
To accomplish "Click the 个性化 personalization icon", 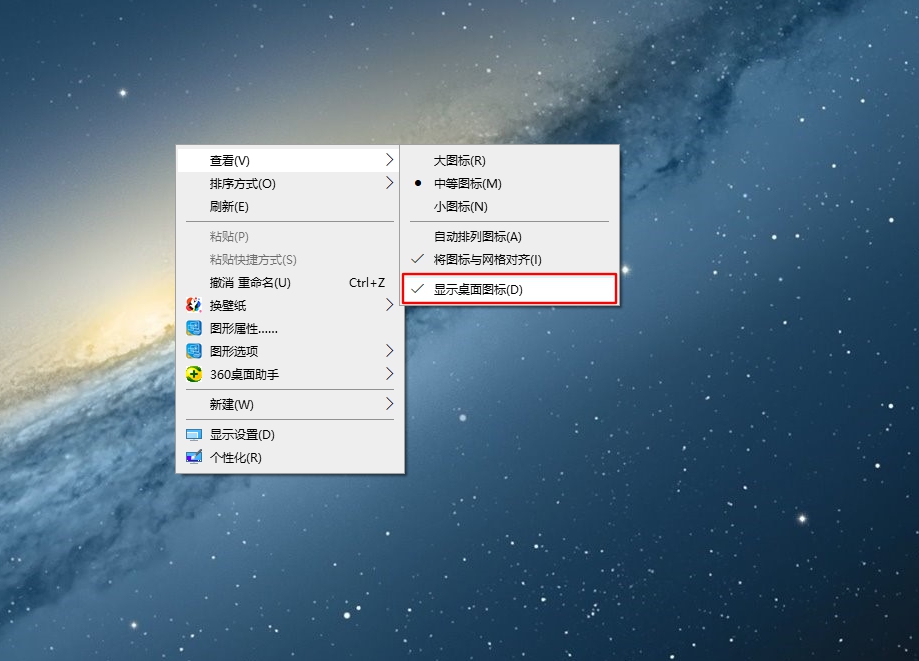I will [x=194, y=457].
